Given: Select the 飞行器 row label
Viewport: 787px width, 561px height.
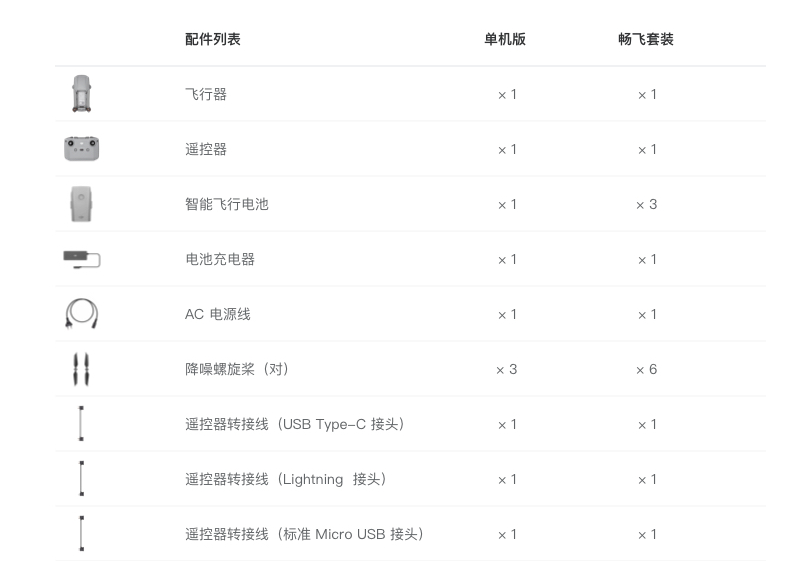Looking at the screenshot, I should (x=206, y=94).
